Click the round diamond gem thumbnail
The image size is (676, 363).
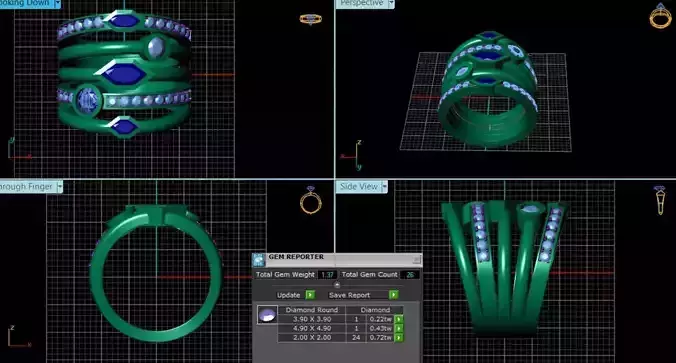pyautogui.click(x=267, y=315)
